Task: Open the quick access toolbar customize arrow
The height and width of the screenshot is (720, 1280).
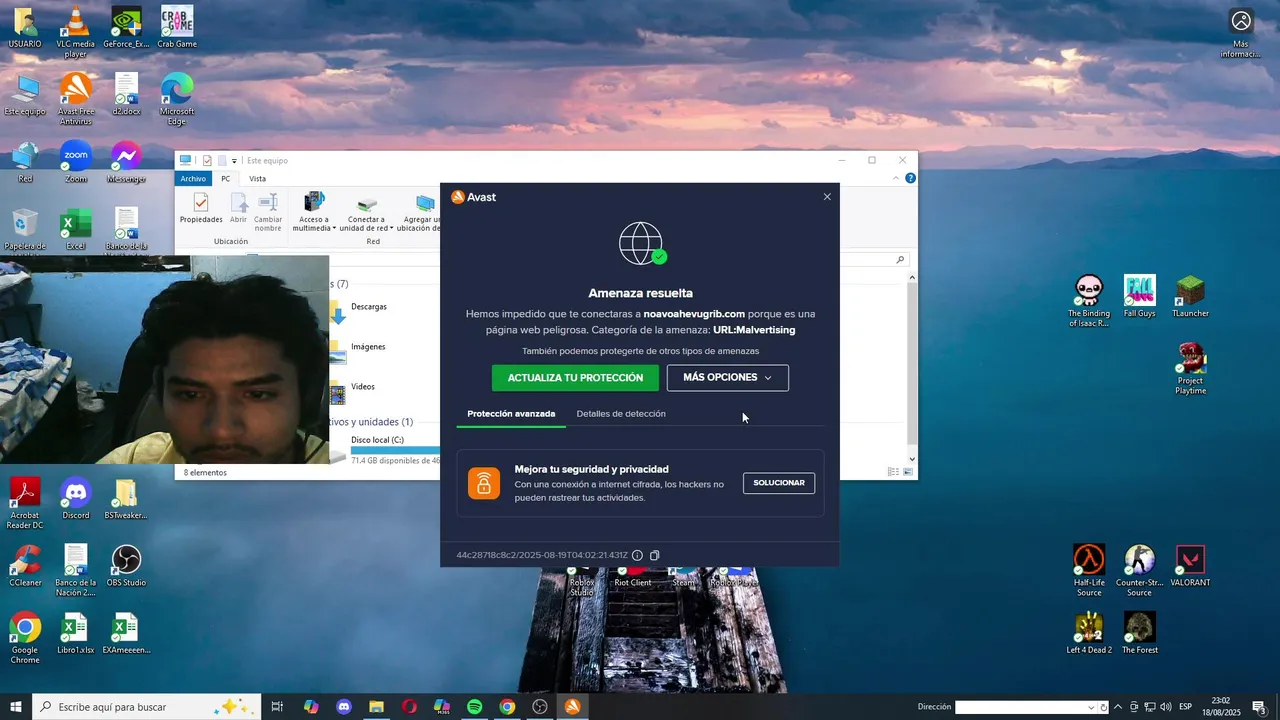Action: [x=234, y=161]
